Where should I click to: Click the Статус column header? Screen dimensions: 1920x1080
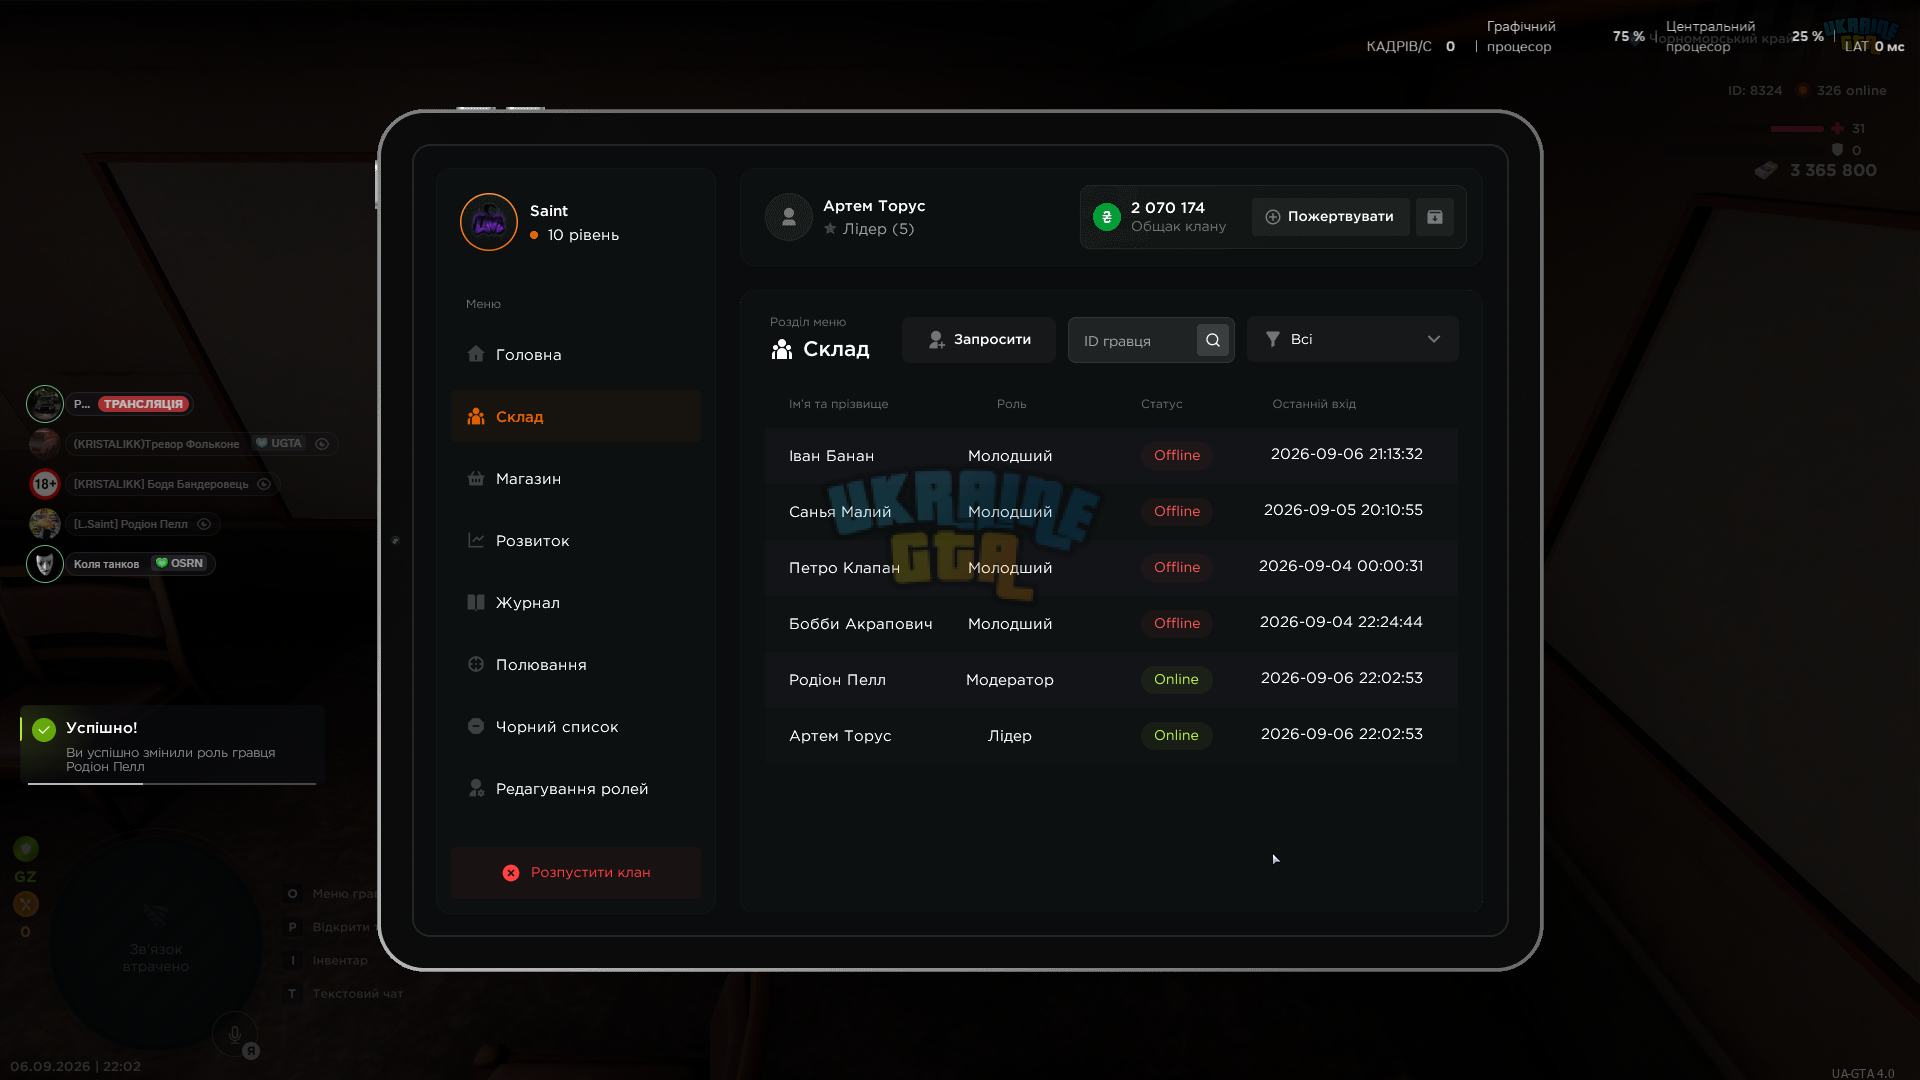1162,404
